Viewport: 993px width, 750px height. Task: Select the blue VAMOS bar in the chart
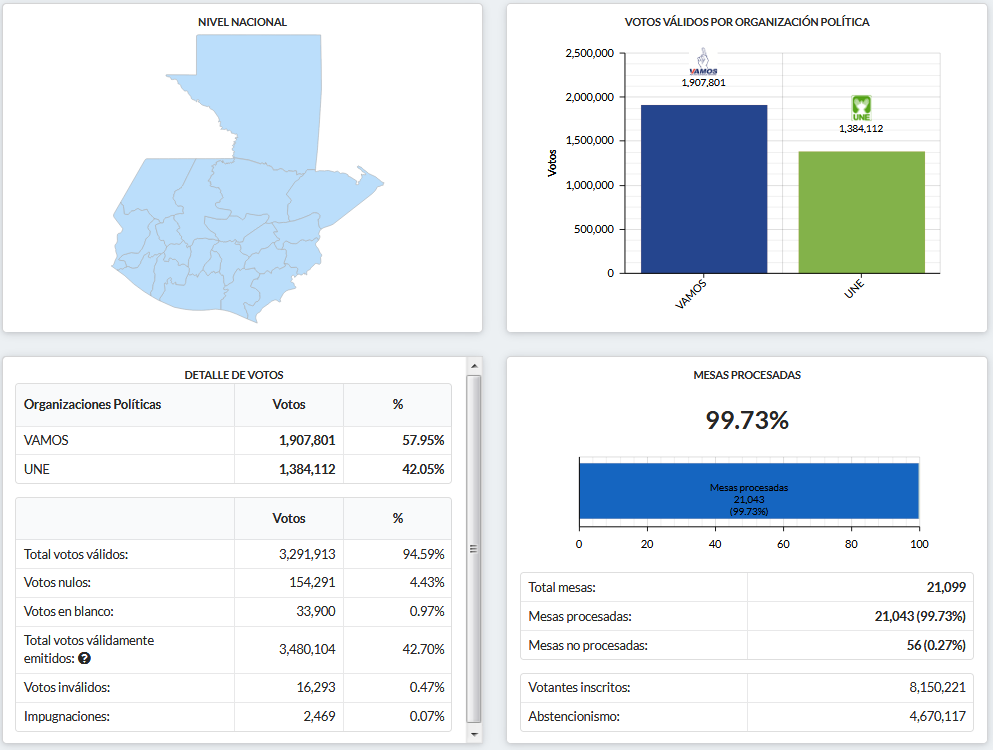click(703, 188)
